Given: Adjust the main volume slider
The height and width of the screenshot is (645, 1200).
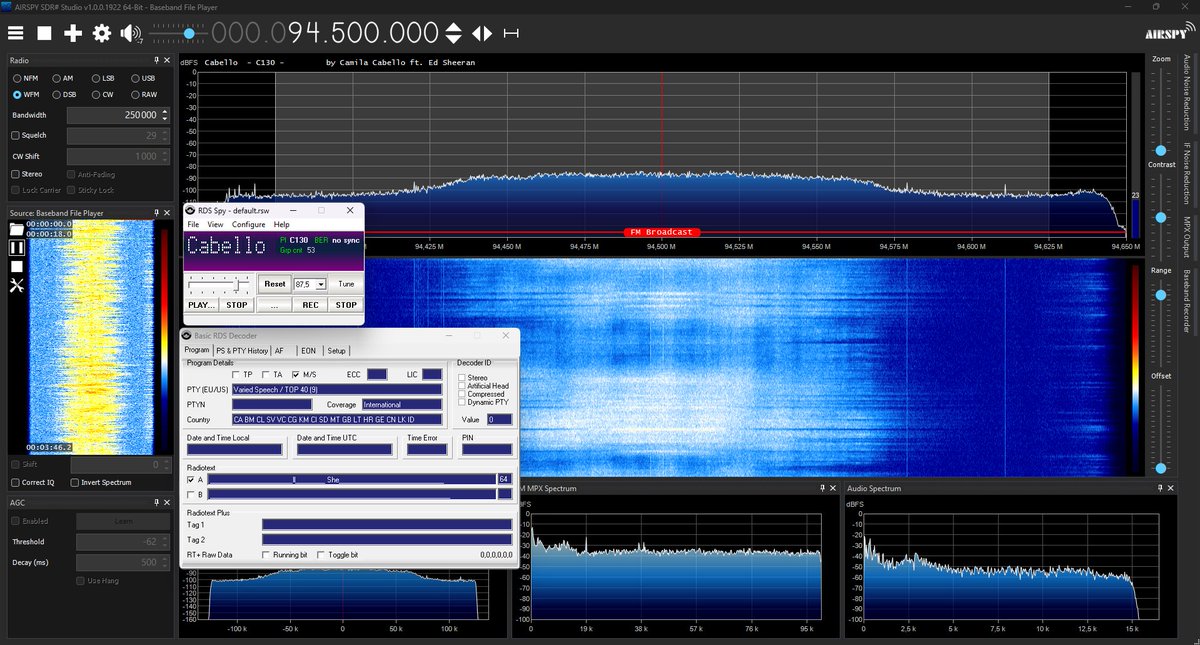Looking at the screenshot, I should coord(189,34).
